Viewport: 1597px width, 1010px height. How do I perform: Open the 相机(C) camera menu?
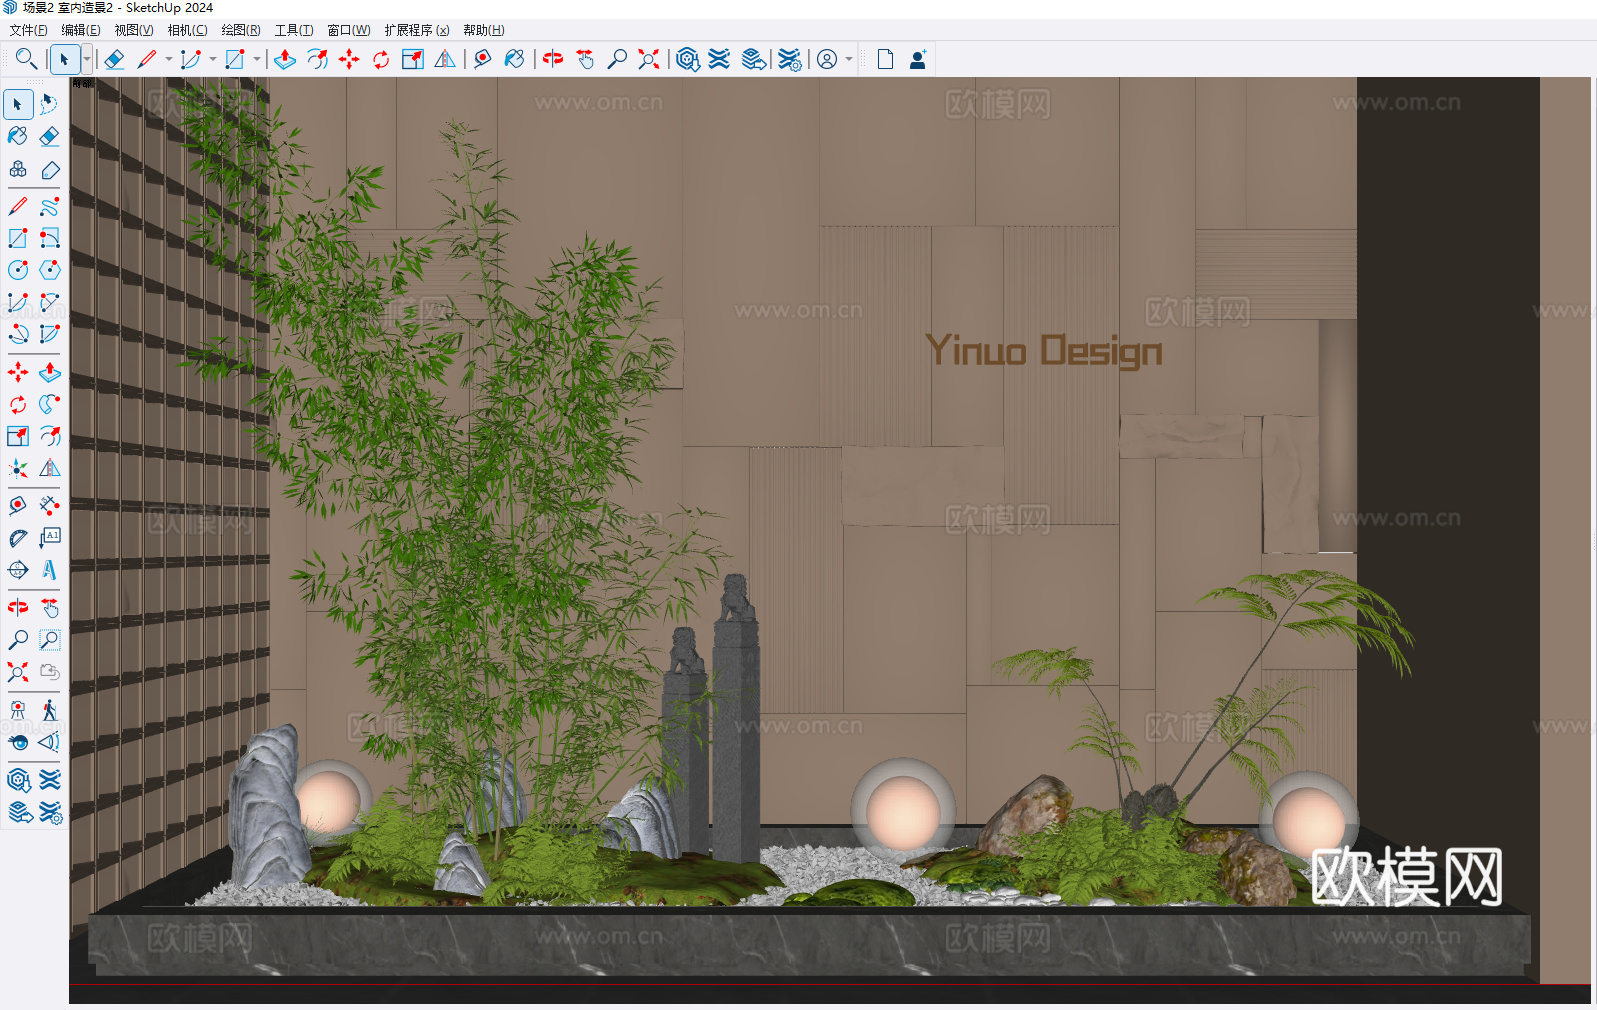187,30
